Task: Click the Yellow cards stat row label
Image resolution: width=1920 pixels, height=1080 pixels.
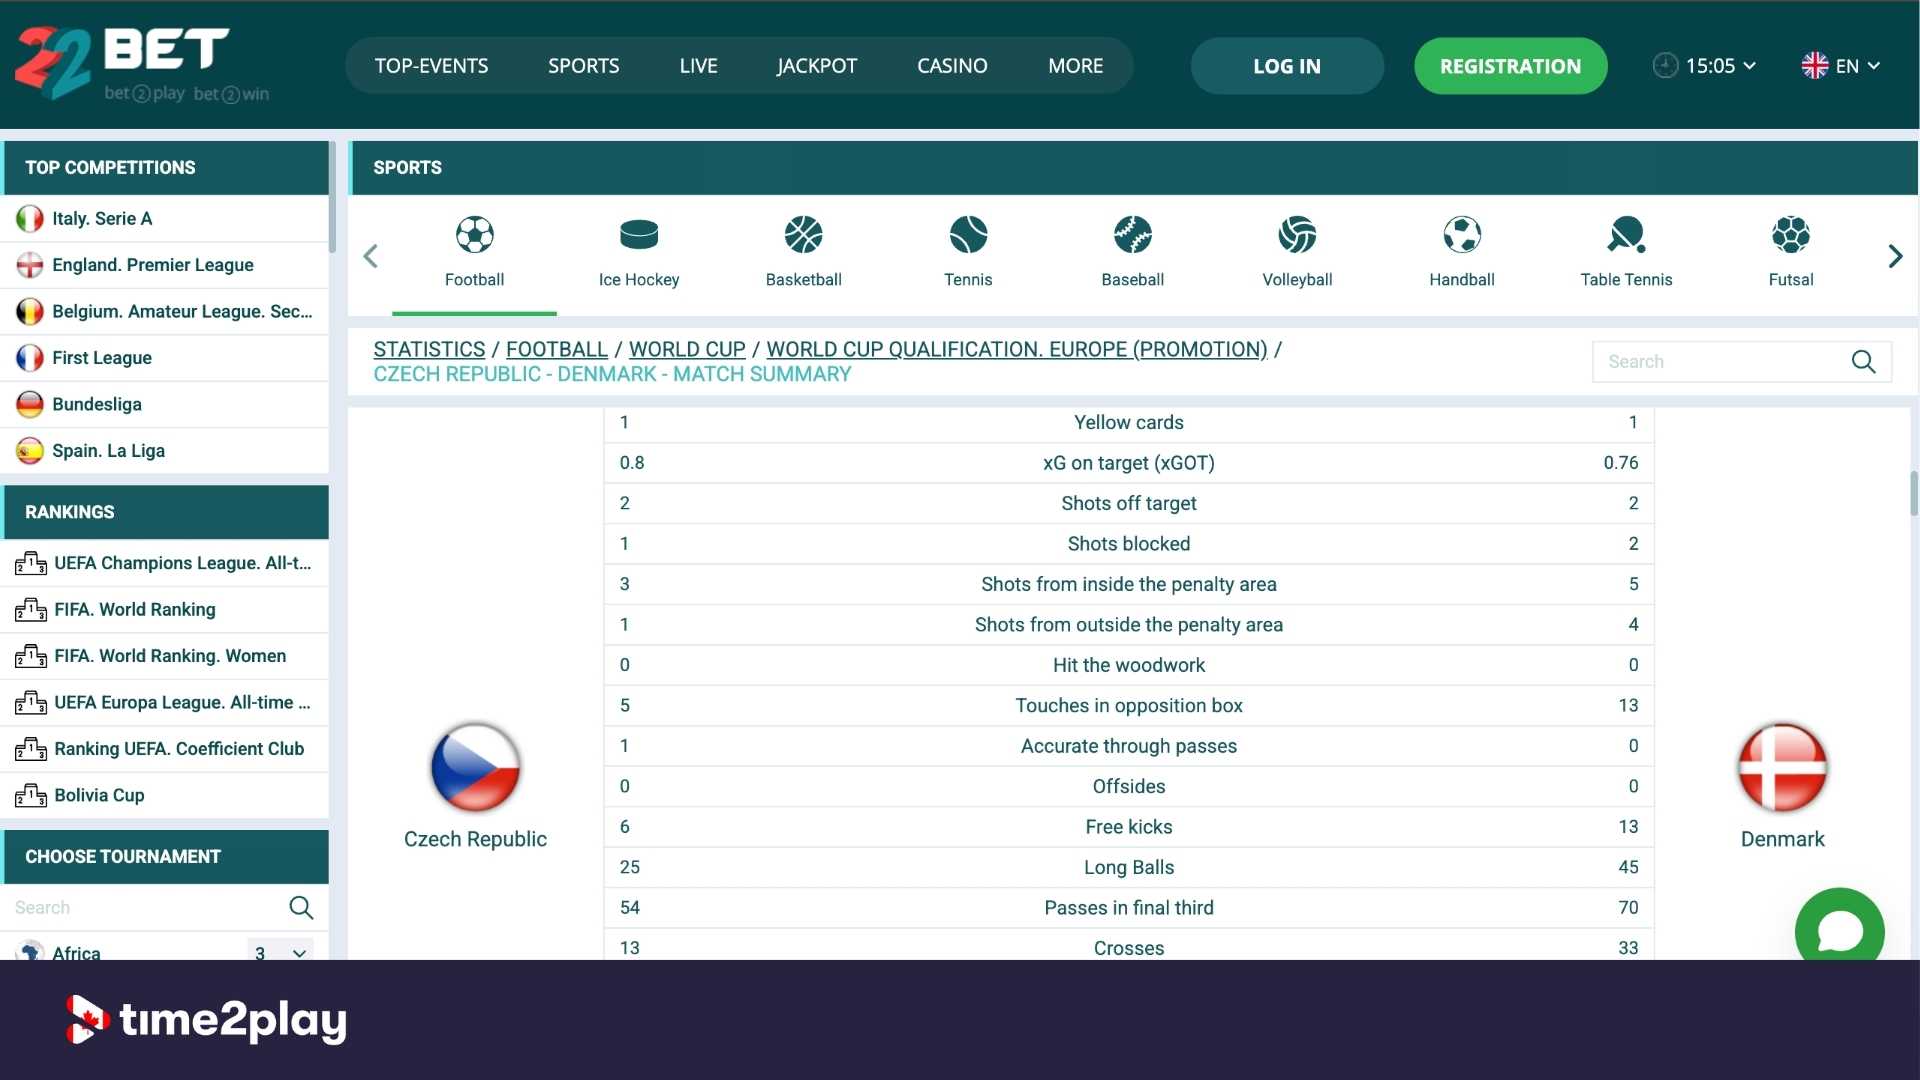Action: [x=1128, y=422]
